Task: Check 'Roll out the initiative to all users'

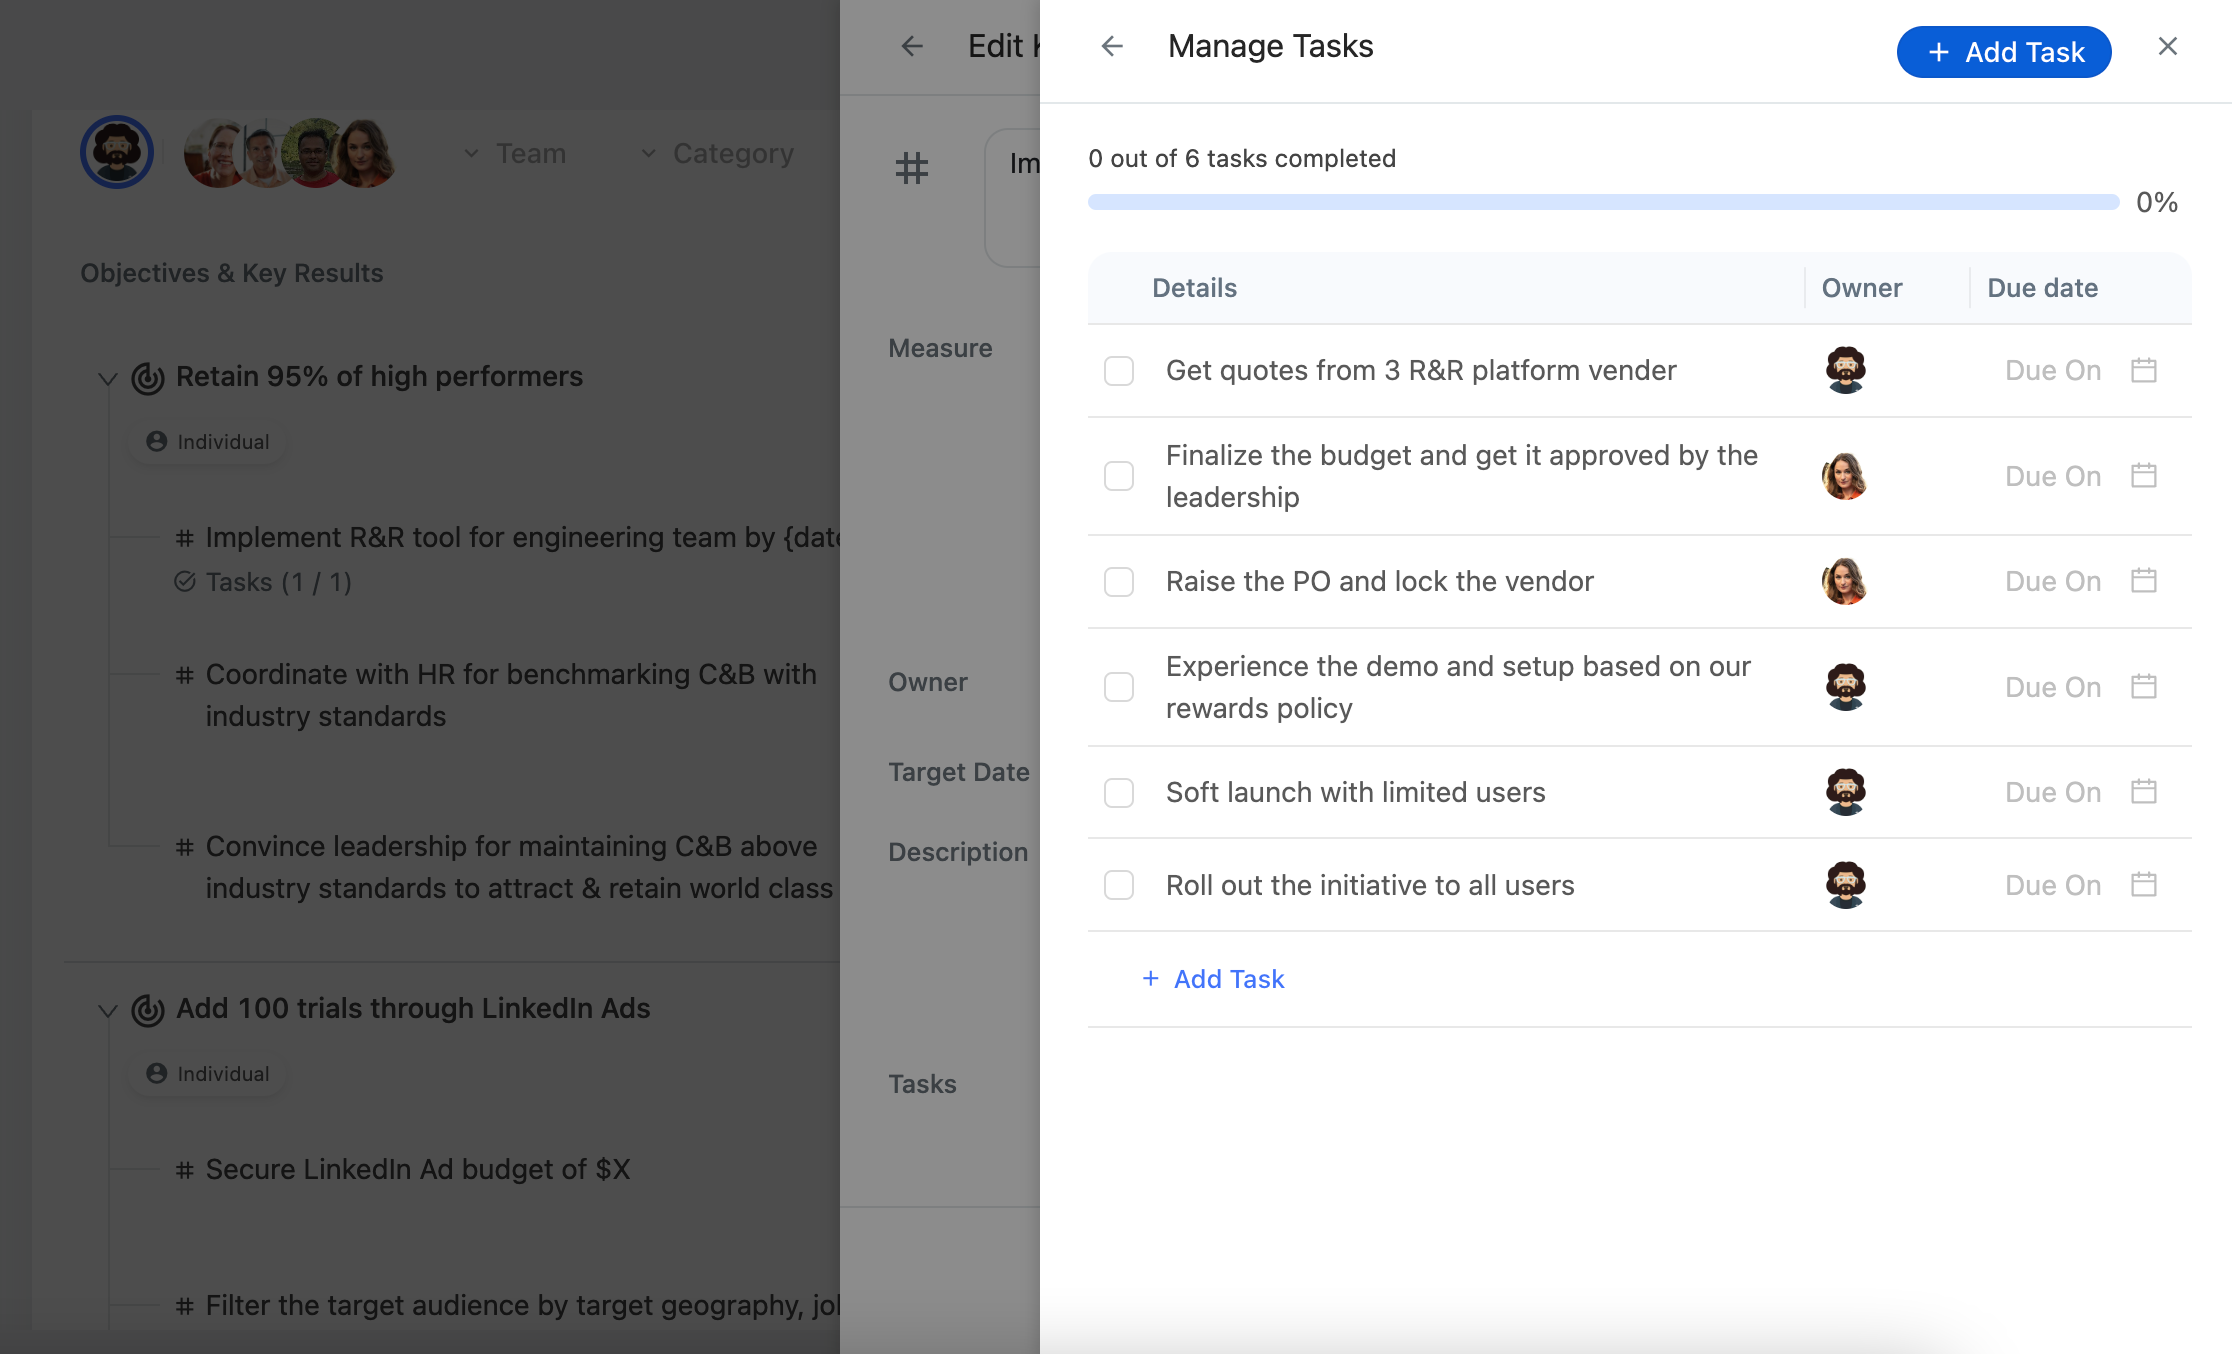Action: pyautogui.click(x=1118, y=885)
